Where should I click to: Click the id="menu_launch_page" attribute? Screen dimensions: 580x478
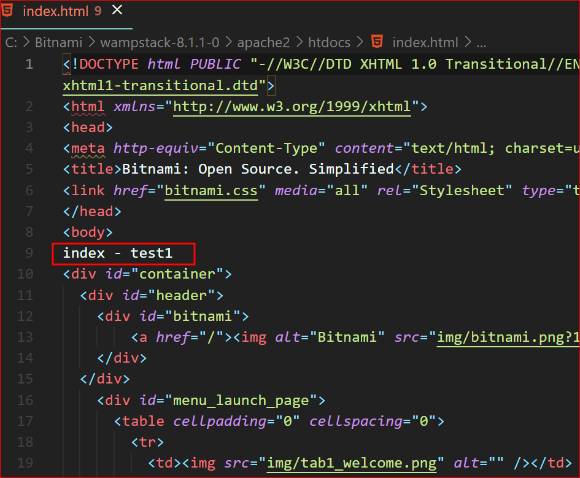[228, 400]
